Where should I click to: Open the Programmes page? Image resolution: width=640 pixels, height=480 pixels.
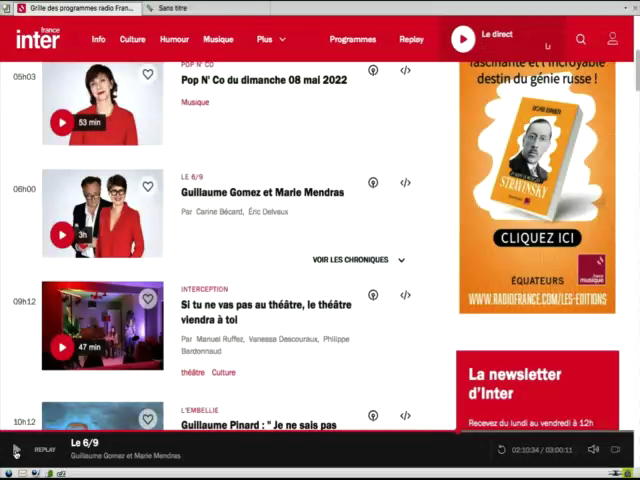(x=353, y=40)
